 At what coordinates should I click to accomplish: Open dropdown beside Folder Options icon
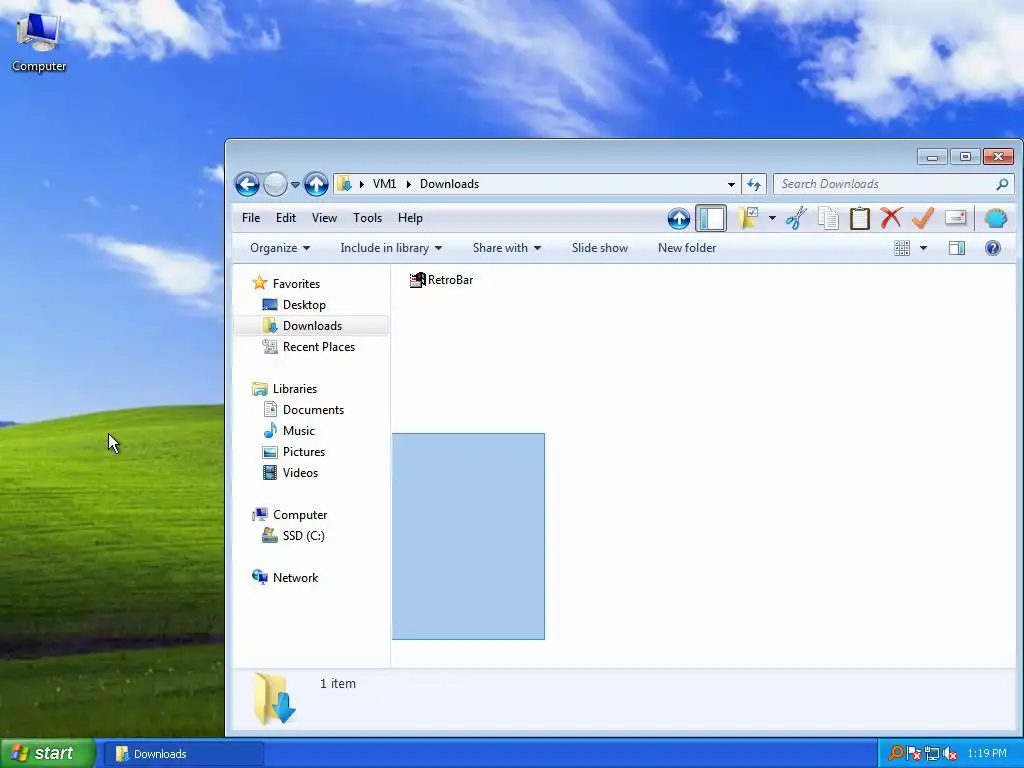coord(772,218)
